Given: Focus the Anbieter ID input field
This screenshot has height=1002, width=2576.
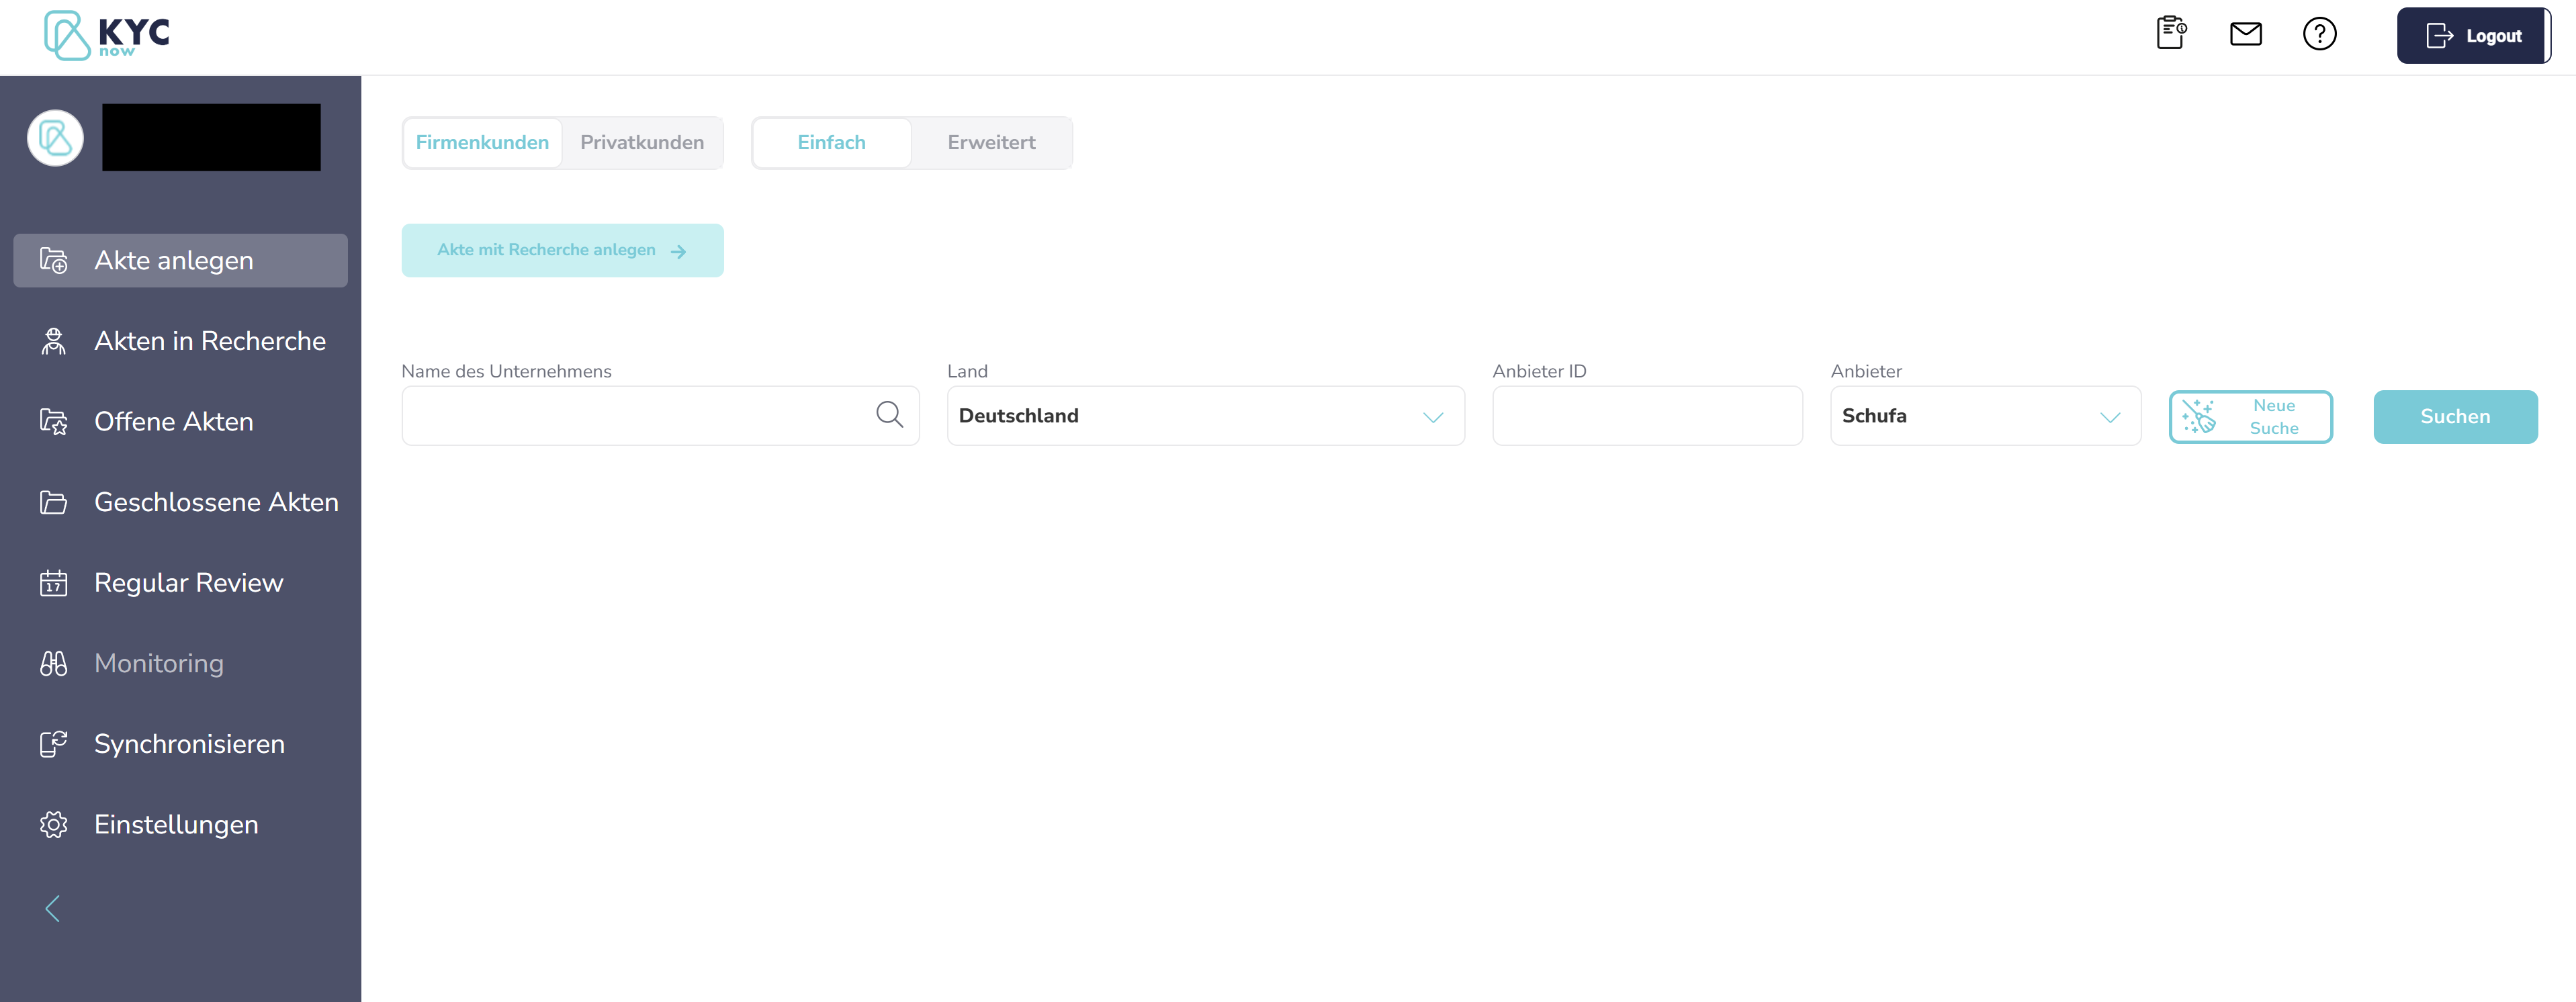Looking at the screenshot, I should [x=1647, y=416].
